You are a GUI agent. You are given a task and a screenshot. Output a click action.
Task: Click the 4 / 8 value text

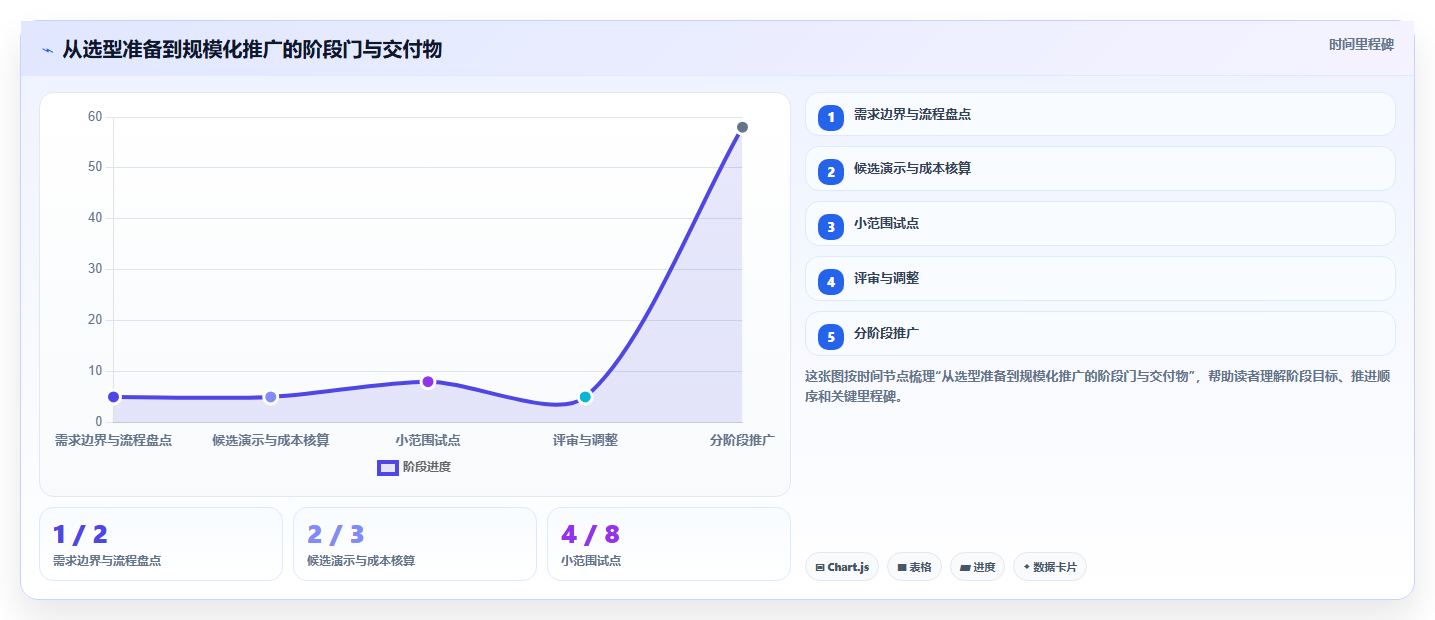591,534
